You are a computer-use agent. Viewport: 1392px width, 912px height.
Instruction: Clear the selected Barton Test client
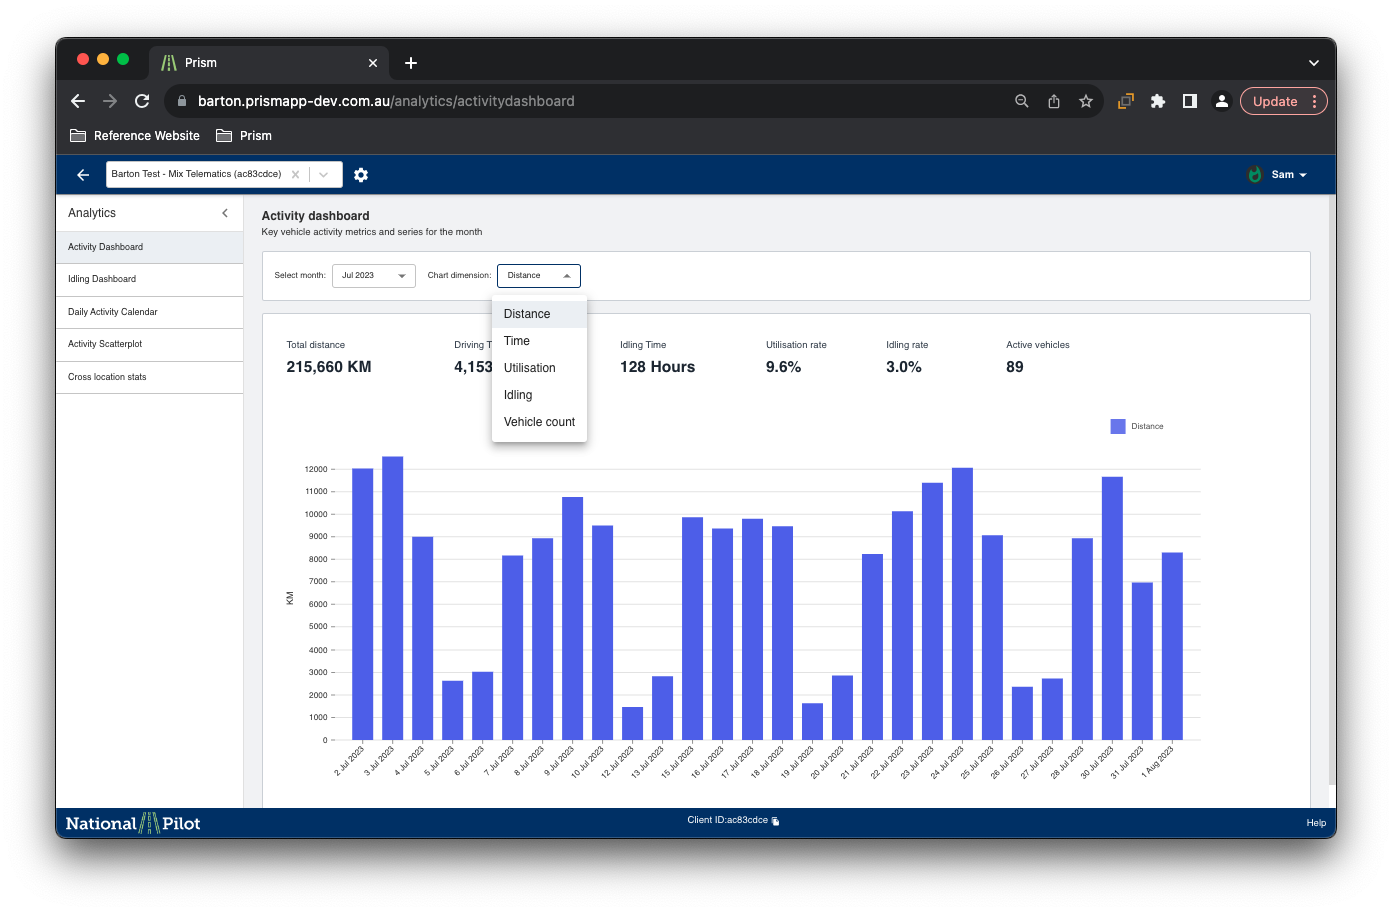click(295, 174)
